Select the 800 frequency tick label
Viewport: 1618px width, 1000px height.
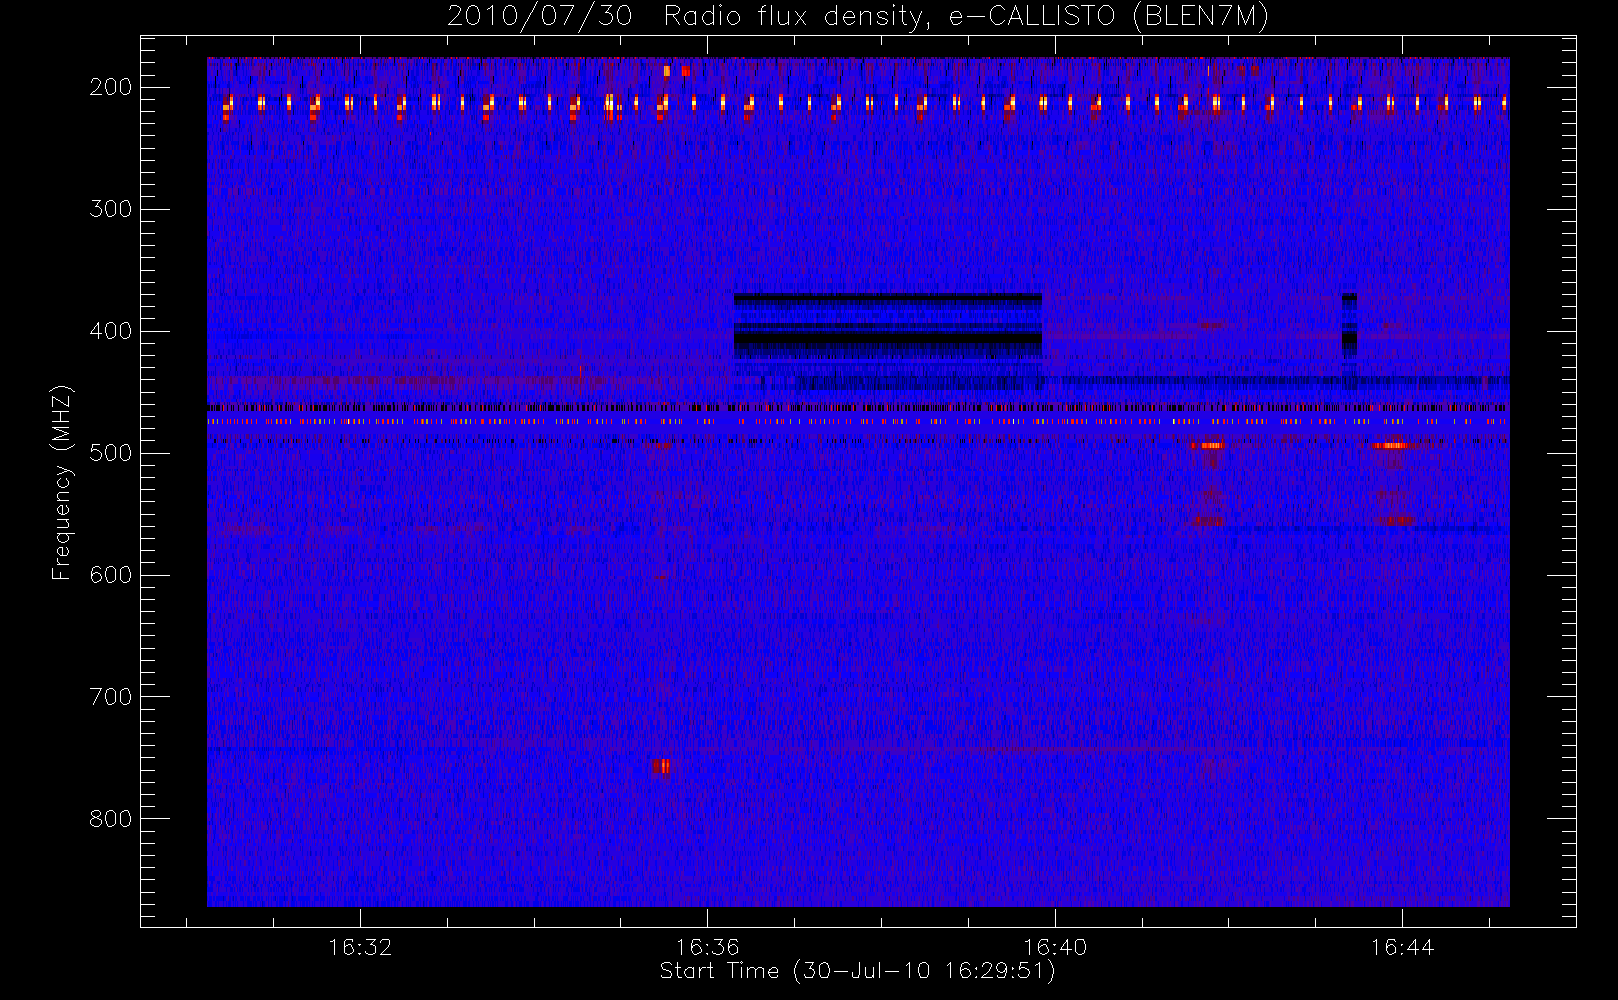(111, 819)
